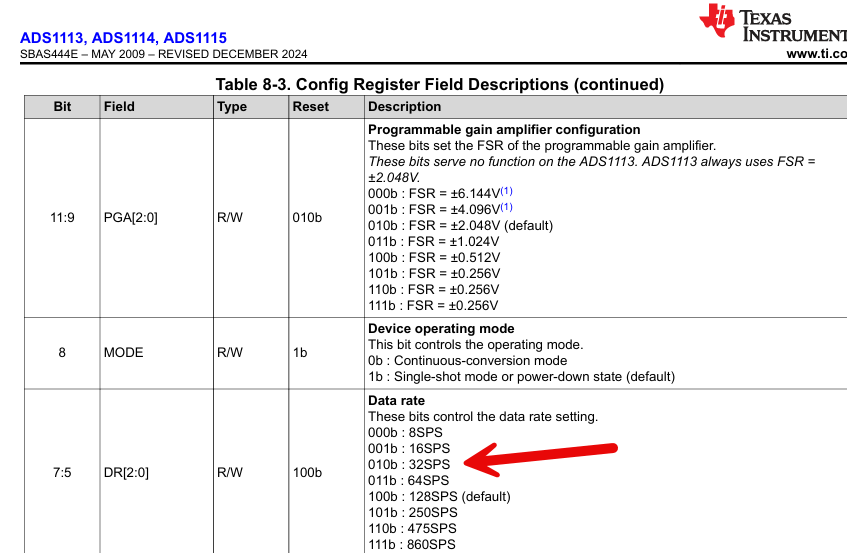The width and height of the screenshot is (847, 553).
Task: Open footnote (1) link after ±4.096V
Action: pyautogui.click(x=506, y=207)
